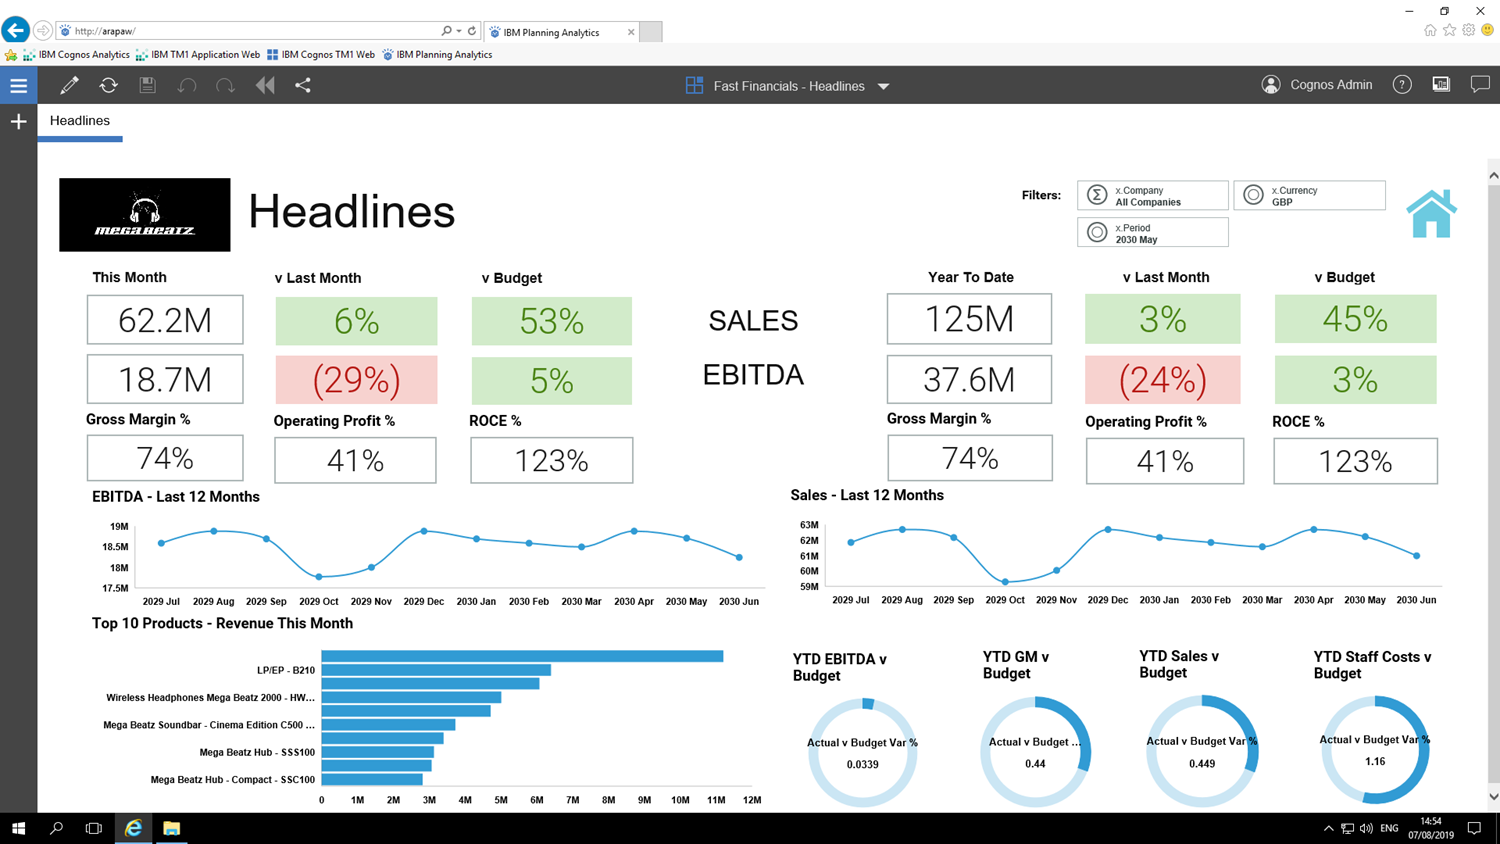
Task: Select the Headlines tab
Action: (x=80, y=120)
